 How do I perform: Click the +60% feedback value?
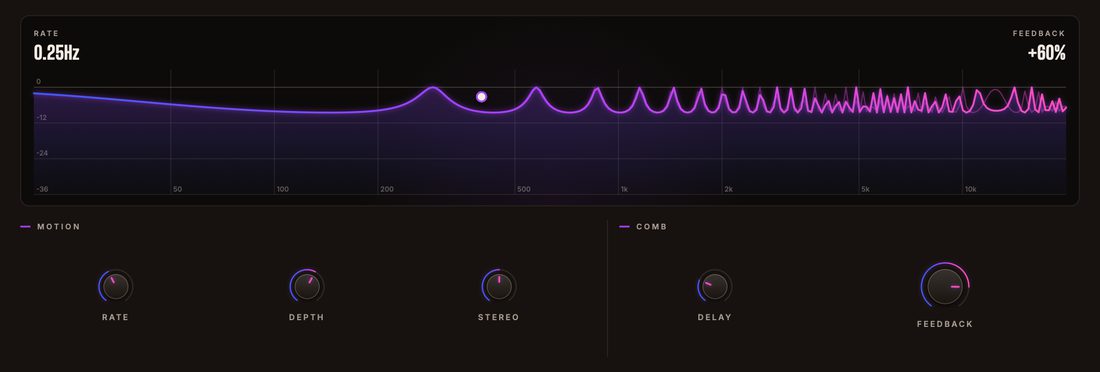[x=1047, y=53]
